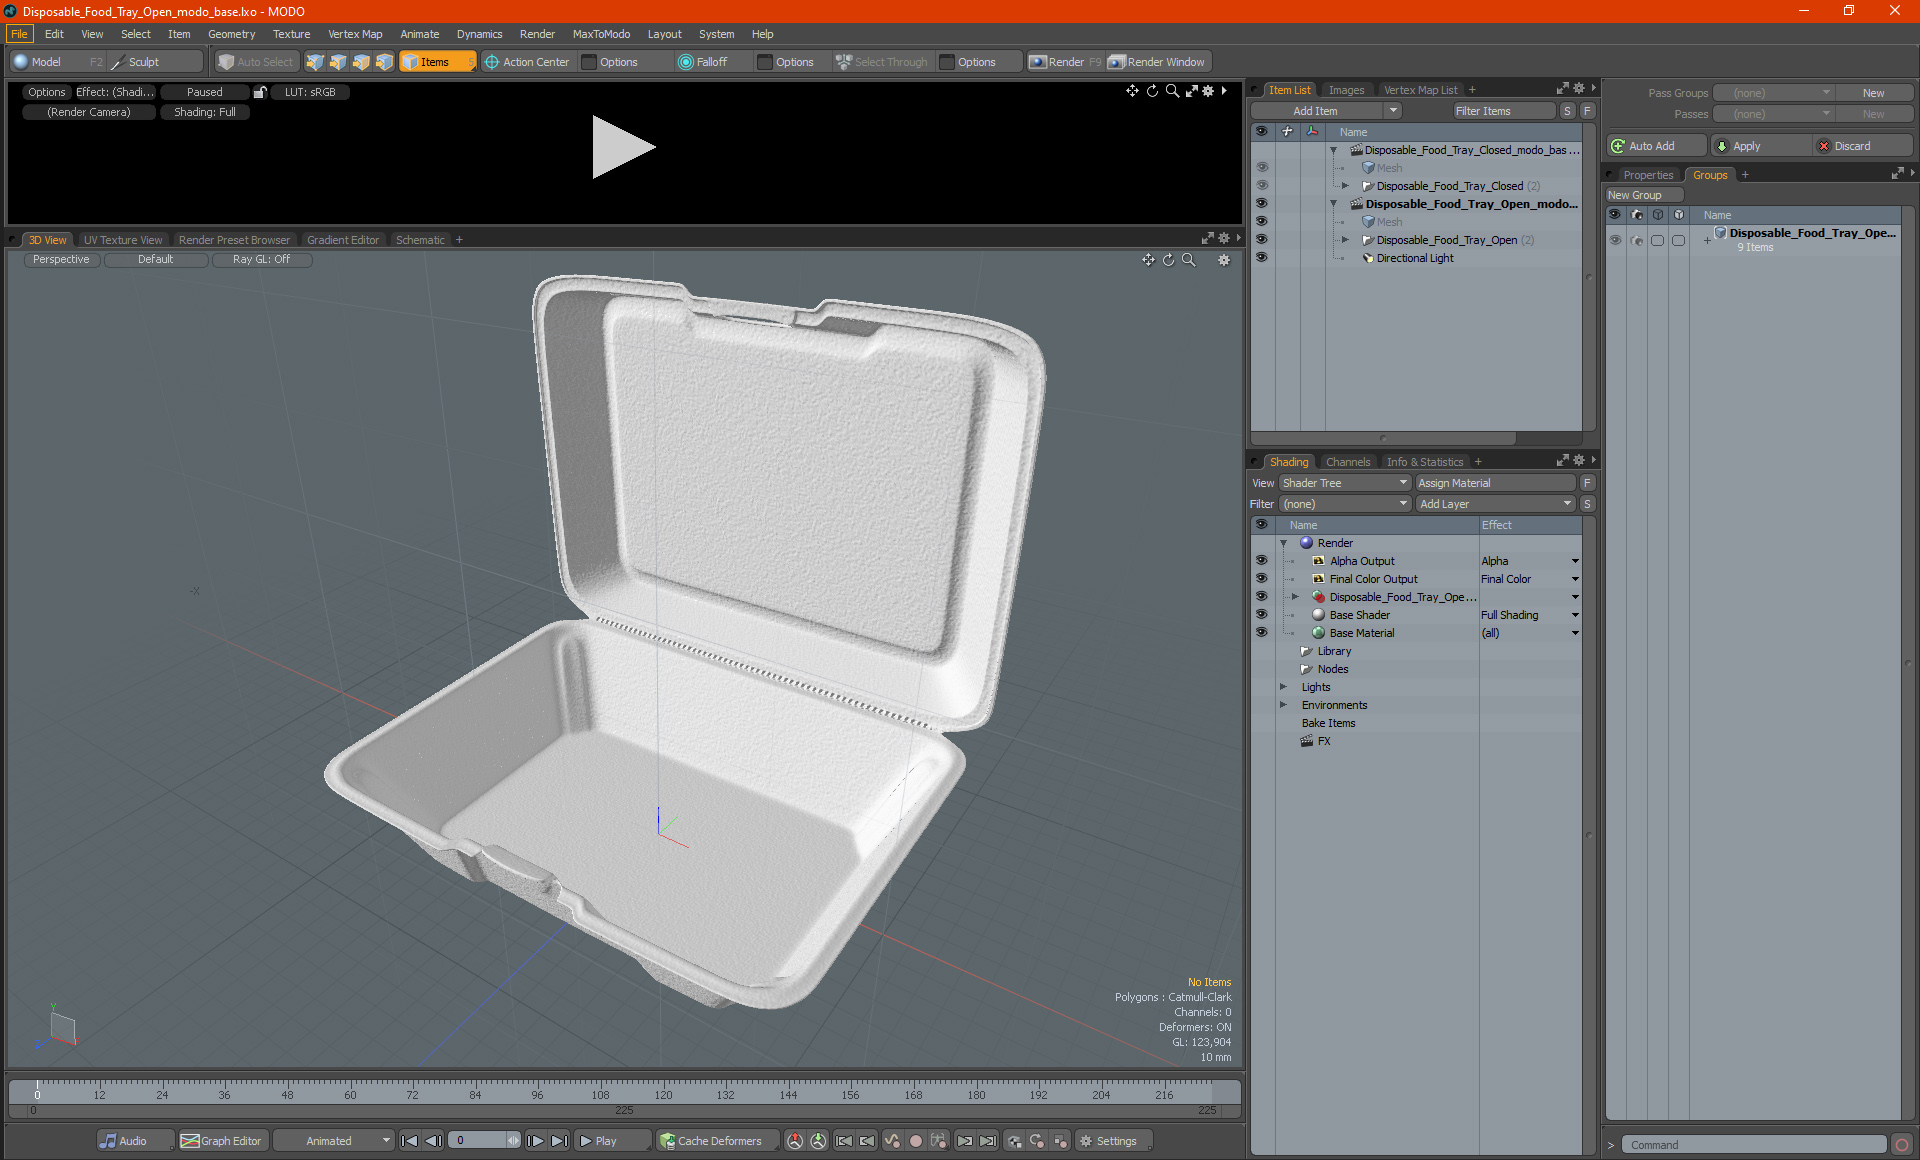Open the Add Layer dropdown

(1495, 504)
